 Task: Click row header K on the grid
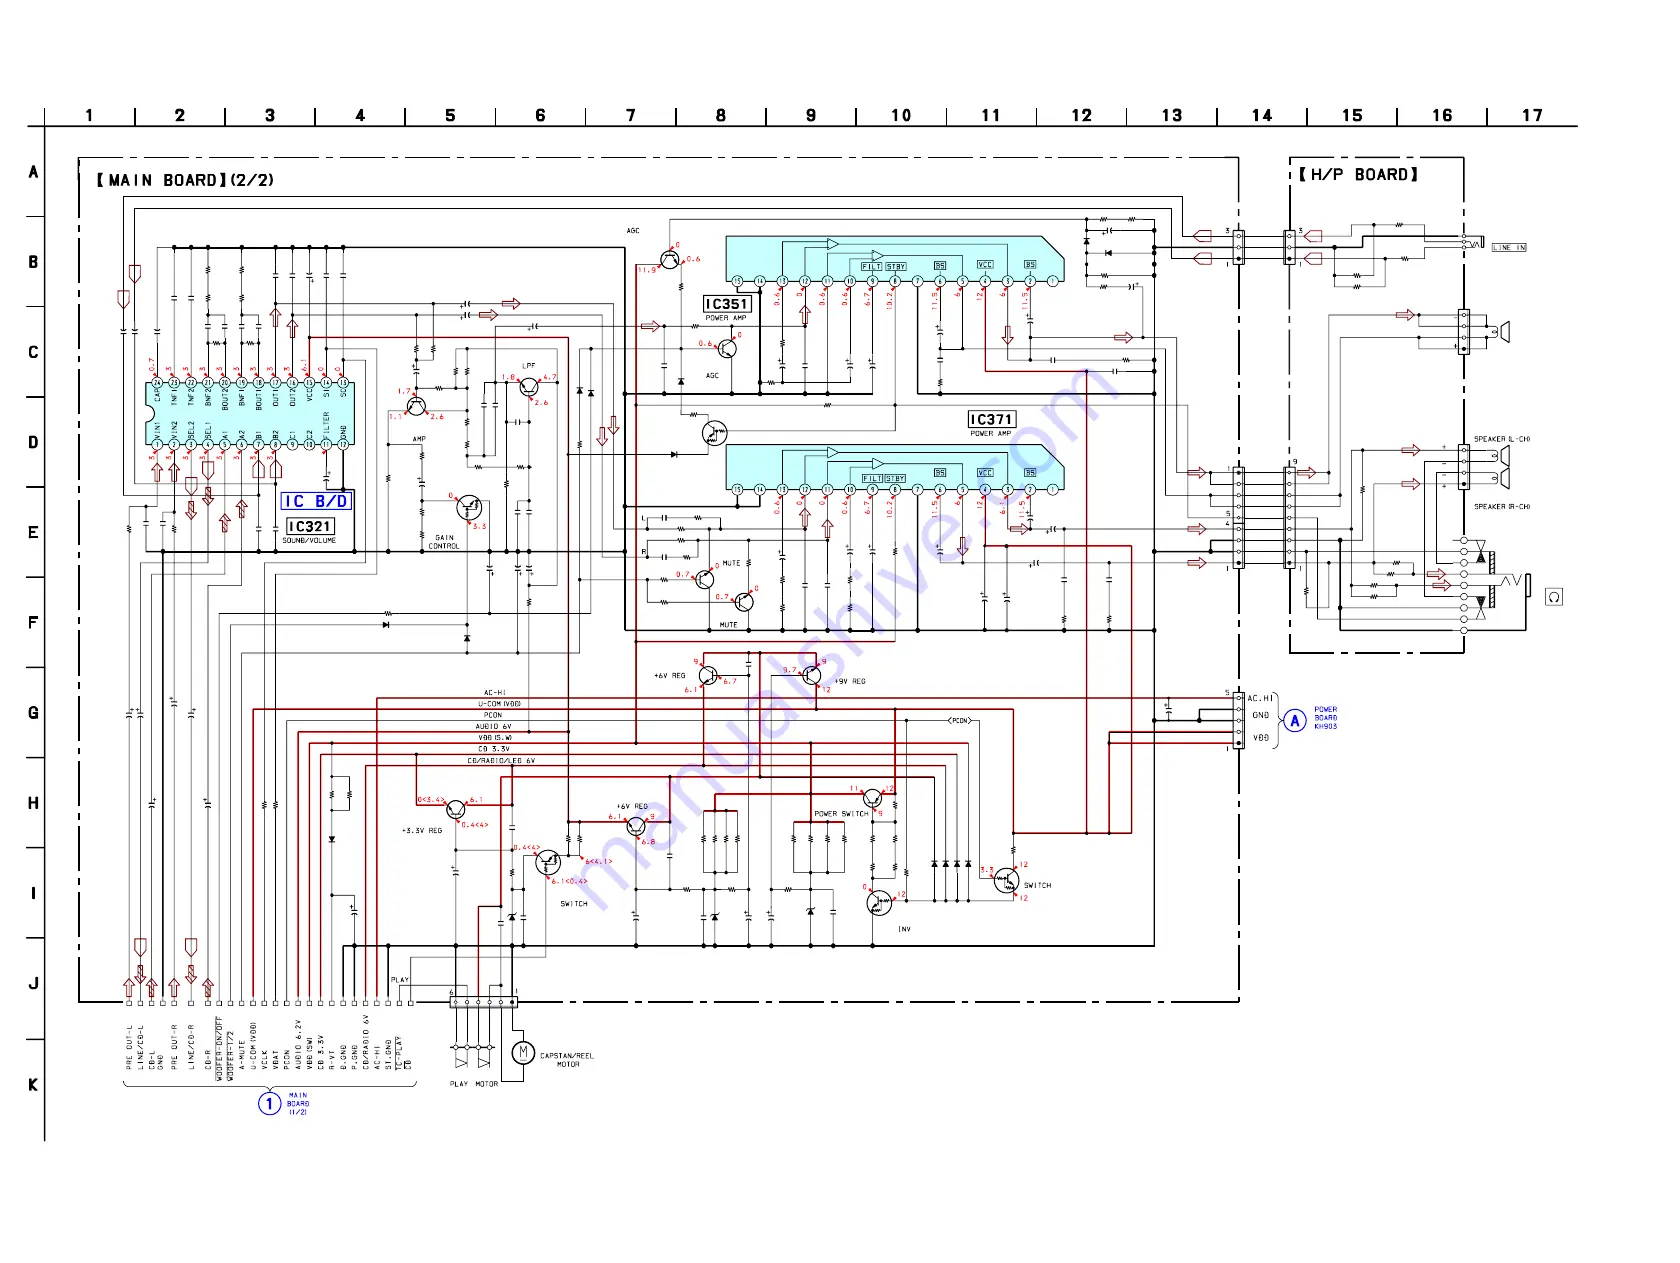[33, 1085]
